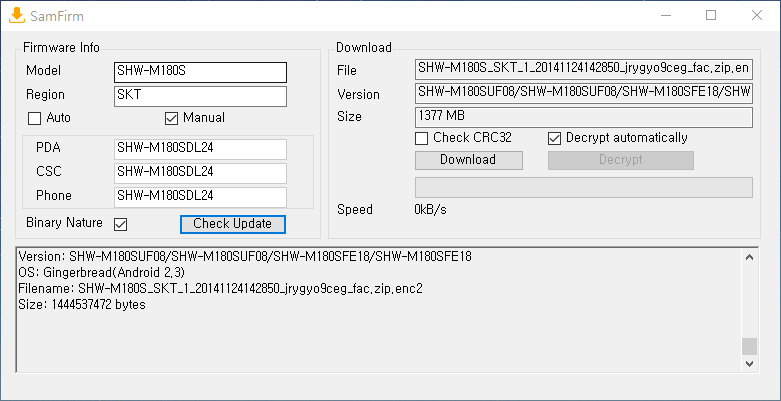
Task: Click the log scrollbar down arrow
Action: (x=749, y=364)
